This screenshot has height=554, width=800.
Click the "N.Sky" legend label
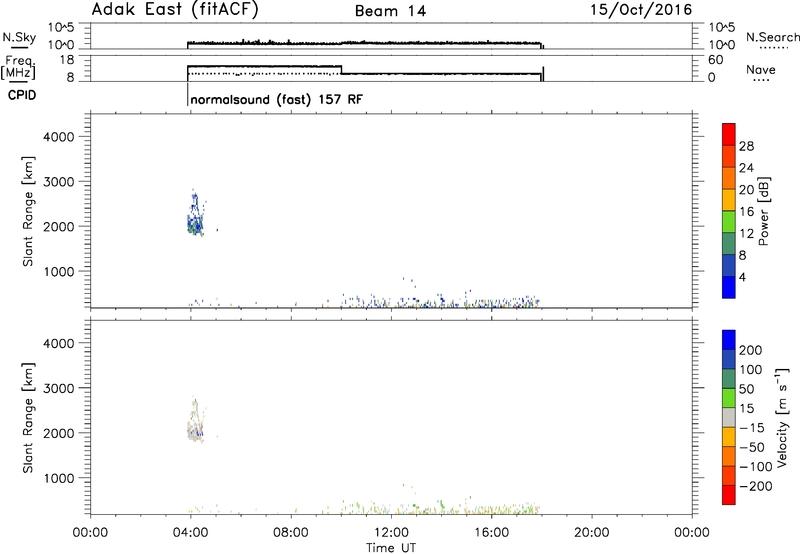pyautogui.click(x=19, y=37)
